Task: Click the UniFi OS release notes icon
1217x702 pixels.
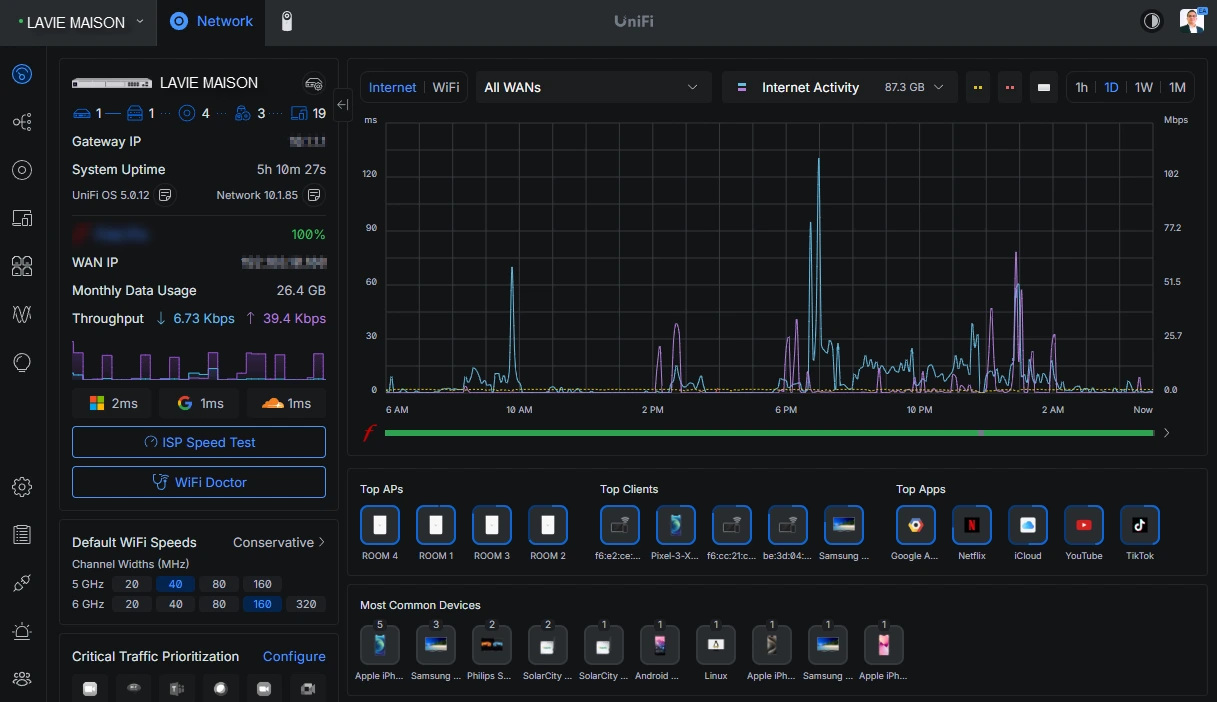Action: (x=166, y=195)
